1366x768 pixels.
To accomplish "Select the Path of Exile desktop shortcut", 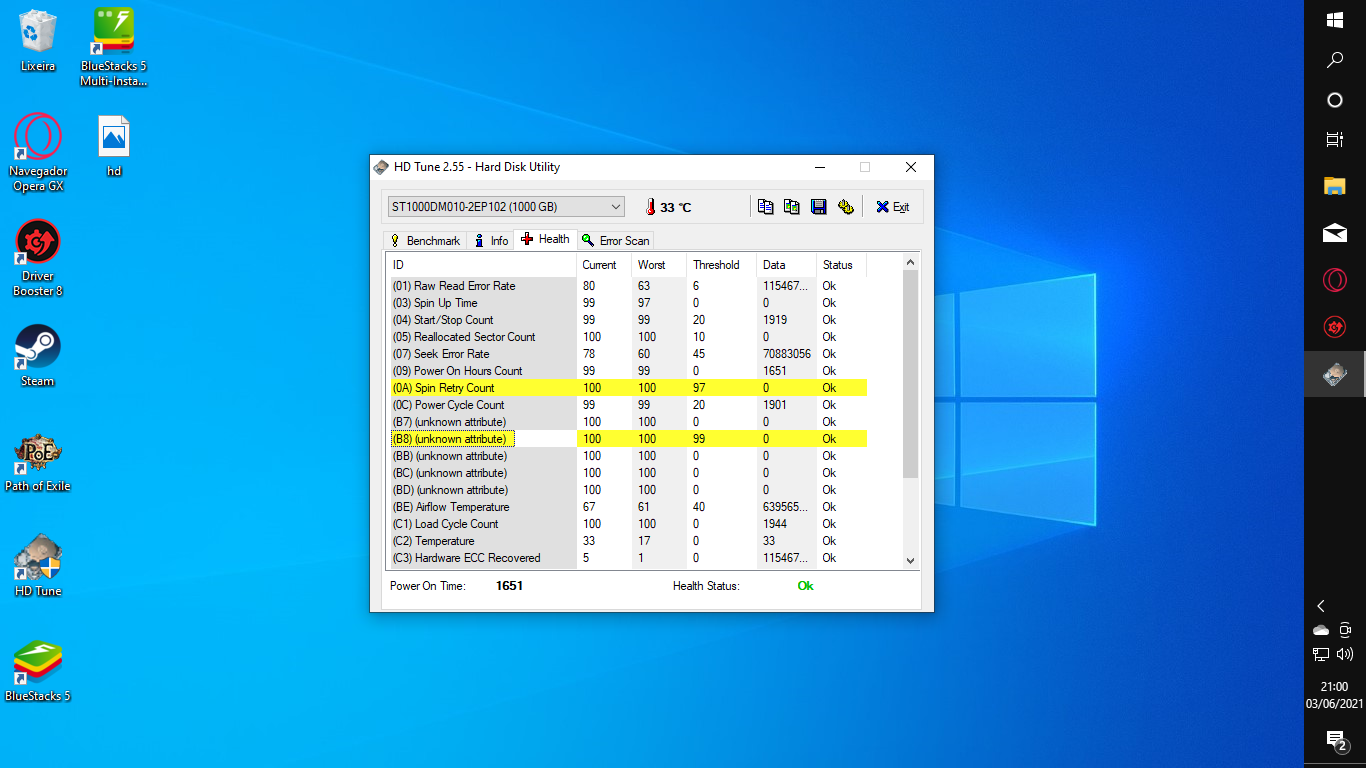I will 38,462.
